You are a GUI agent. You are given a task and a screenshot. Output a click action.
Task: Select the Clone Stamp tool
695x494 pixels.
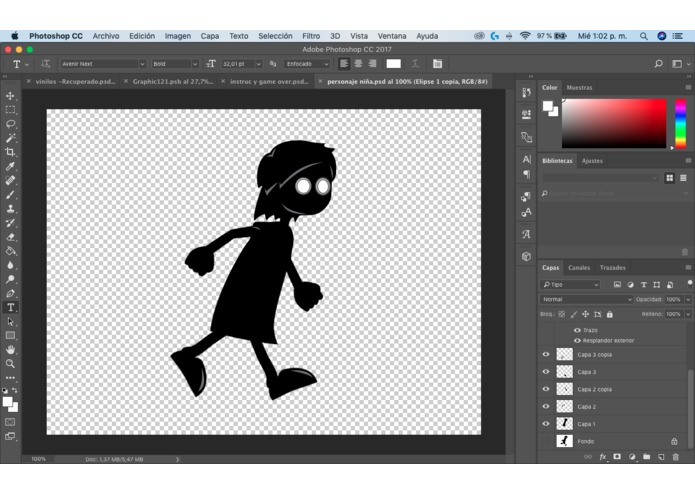coord(10,209)
